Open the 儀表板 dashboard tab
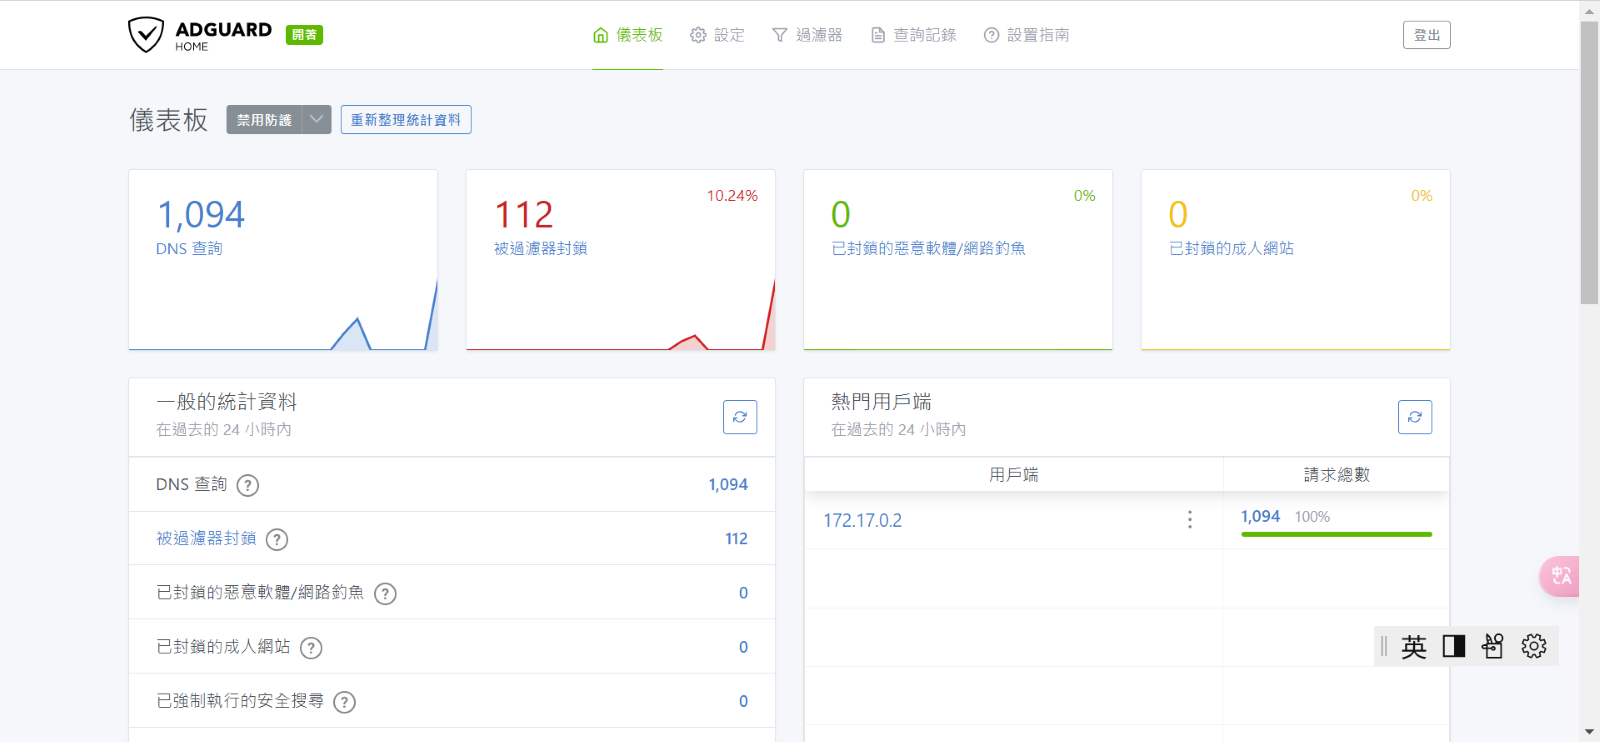The width and height of the screenshot is (1600, 742). pos(628,35)
